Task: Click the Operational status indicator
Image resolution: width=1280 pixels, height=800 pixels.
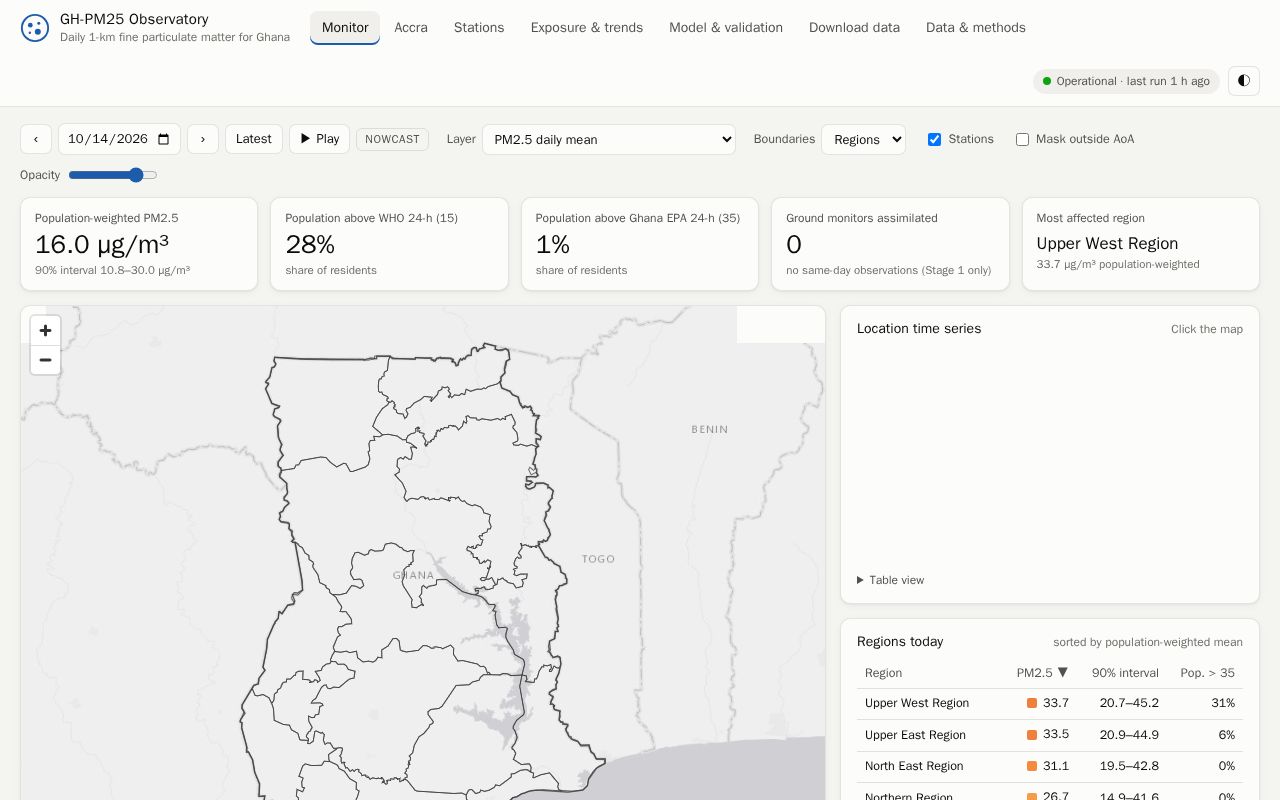Action: click(x=1126, y=81)
